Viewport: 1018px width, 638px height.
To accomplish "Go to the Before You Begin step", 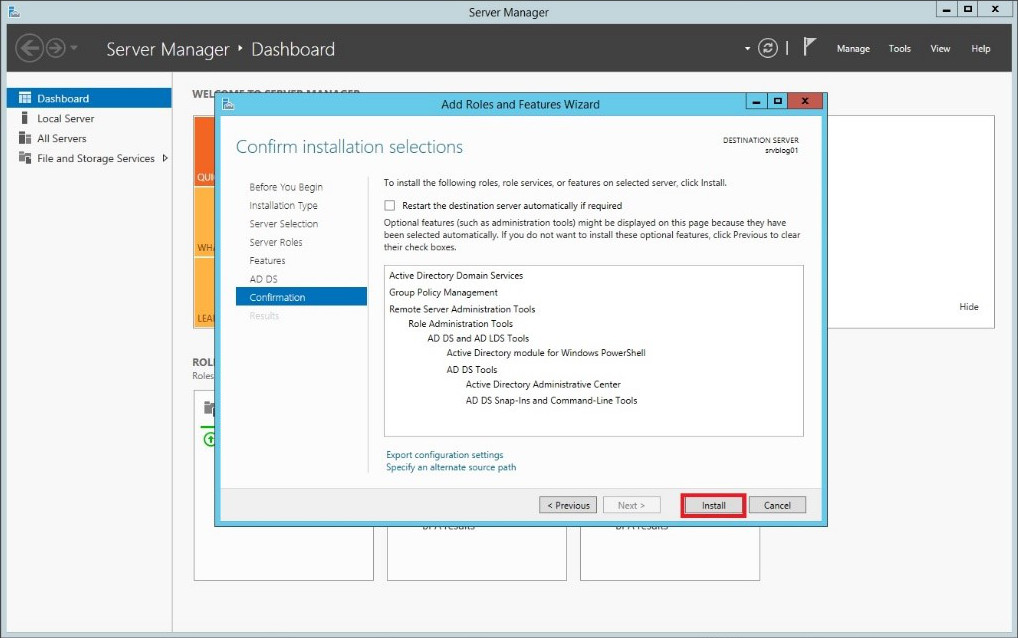I will tap(286, 187).
